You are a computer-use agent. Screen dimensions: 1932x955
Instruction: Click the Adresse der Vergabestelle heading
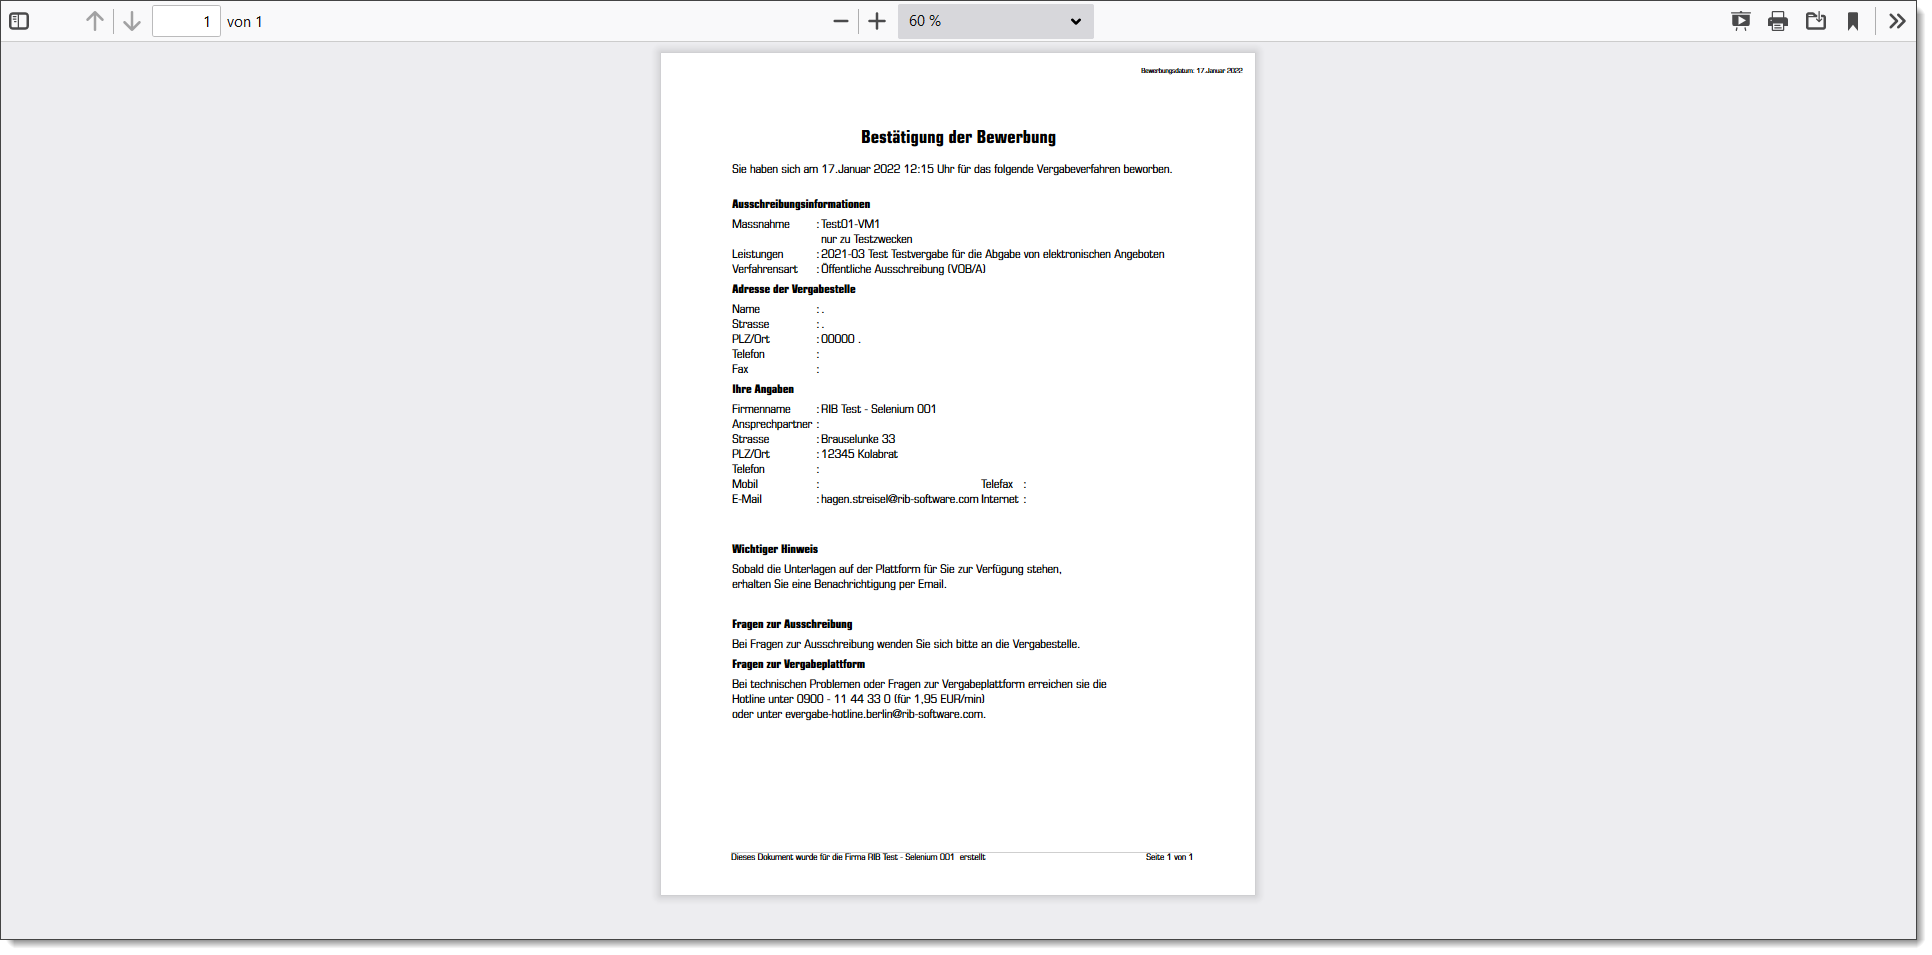pos(793,289)
